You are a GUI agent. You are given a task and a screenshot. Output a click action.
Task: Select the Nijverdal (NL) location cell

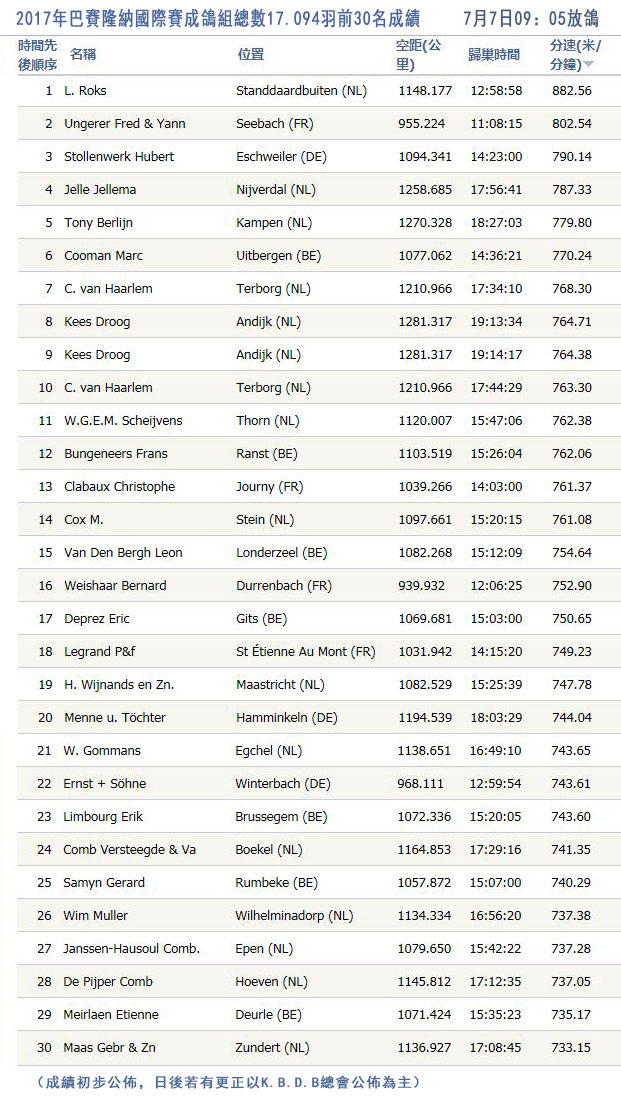(275, 189)
